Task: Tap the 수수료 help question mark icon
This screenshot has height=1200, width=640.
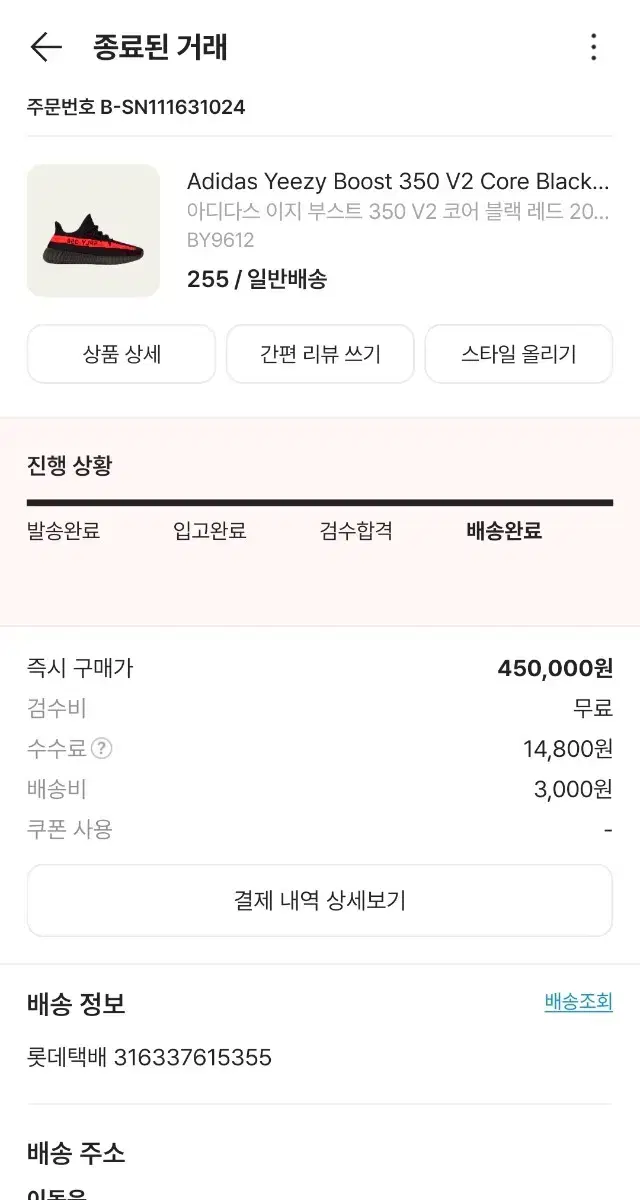Action: click(x=101, y=749)
